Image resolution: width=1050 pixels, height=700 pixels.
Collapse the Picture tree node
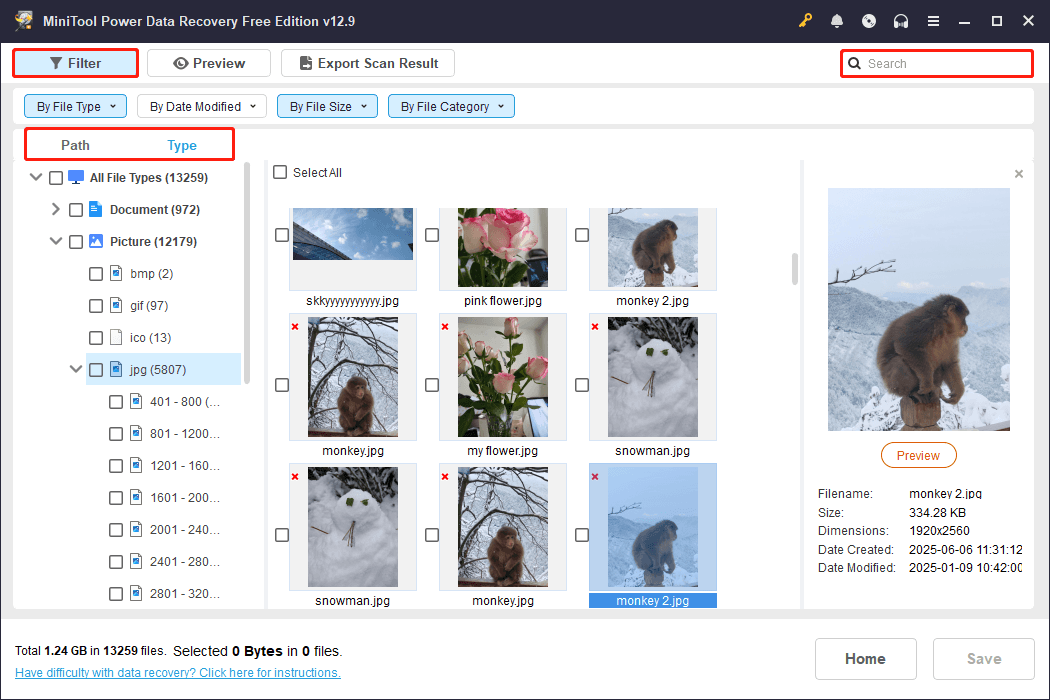(56, 241)
